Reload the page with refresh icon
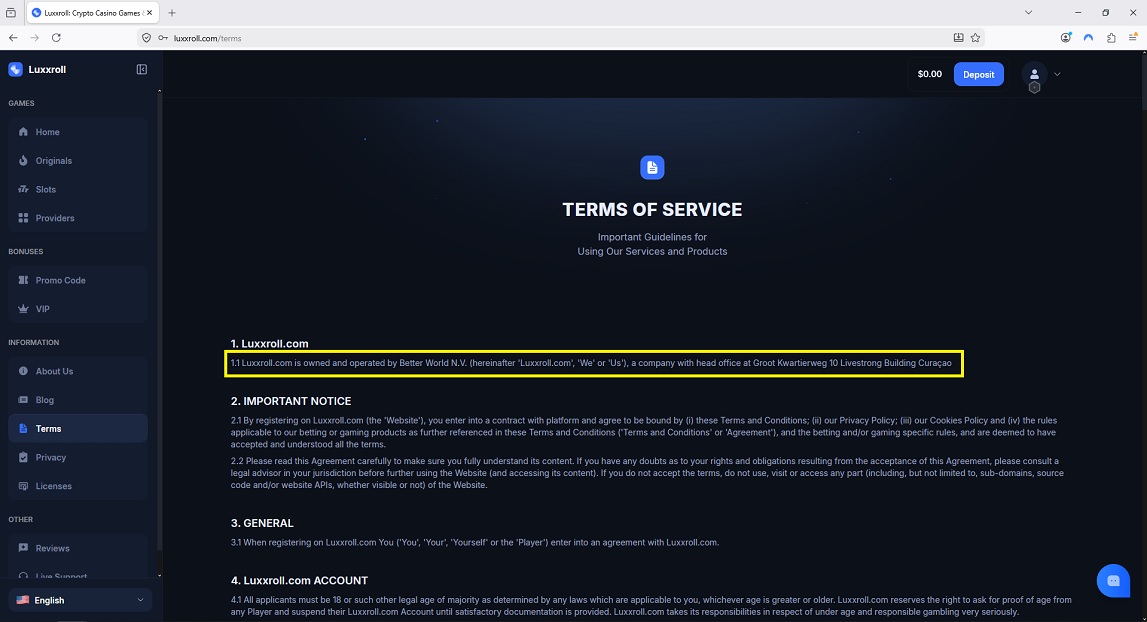 coord(56,37)
